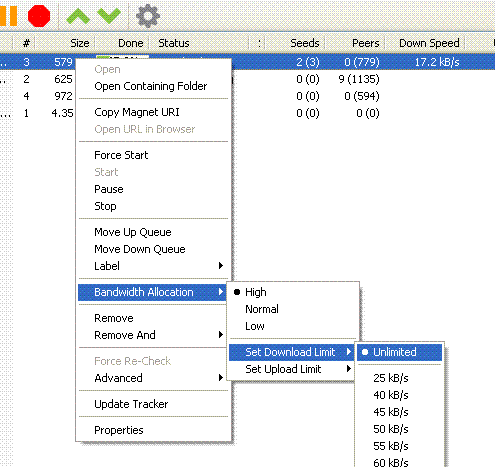498x467 pixels.
Task: Choose Open Containing Folder
Action: (151, 86)
